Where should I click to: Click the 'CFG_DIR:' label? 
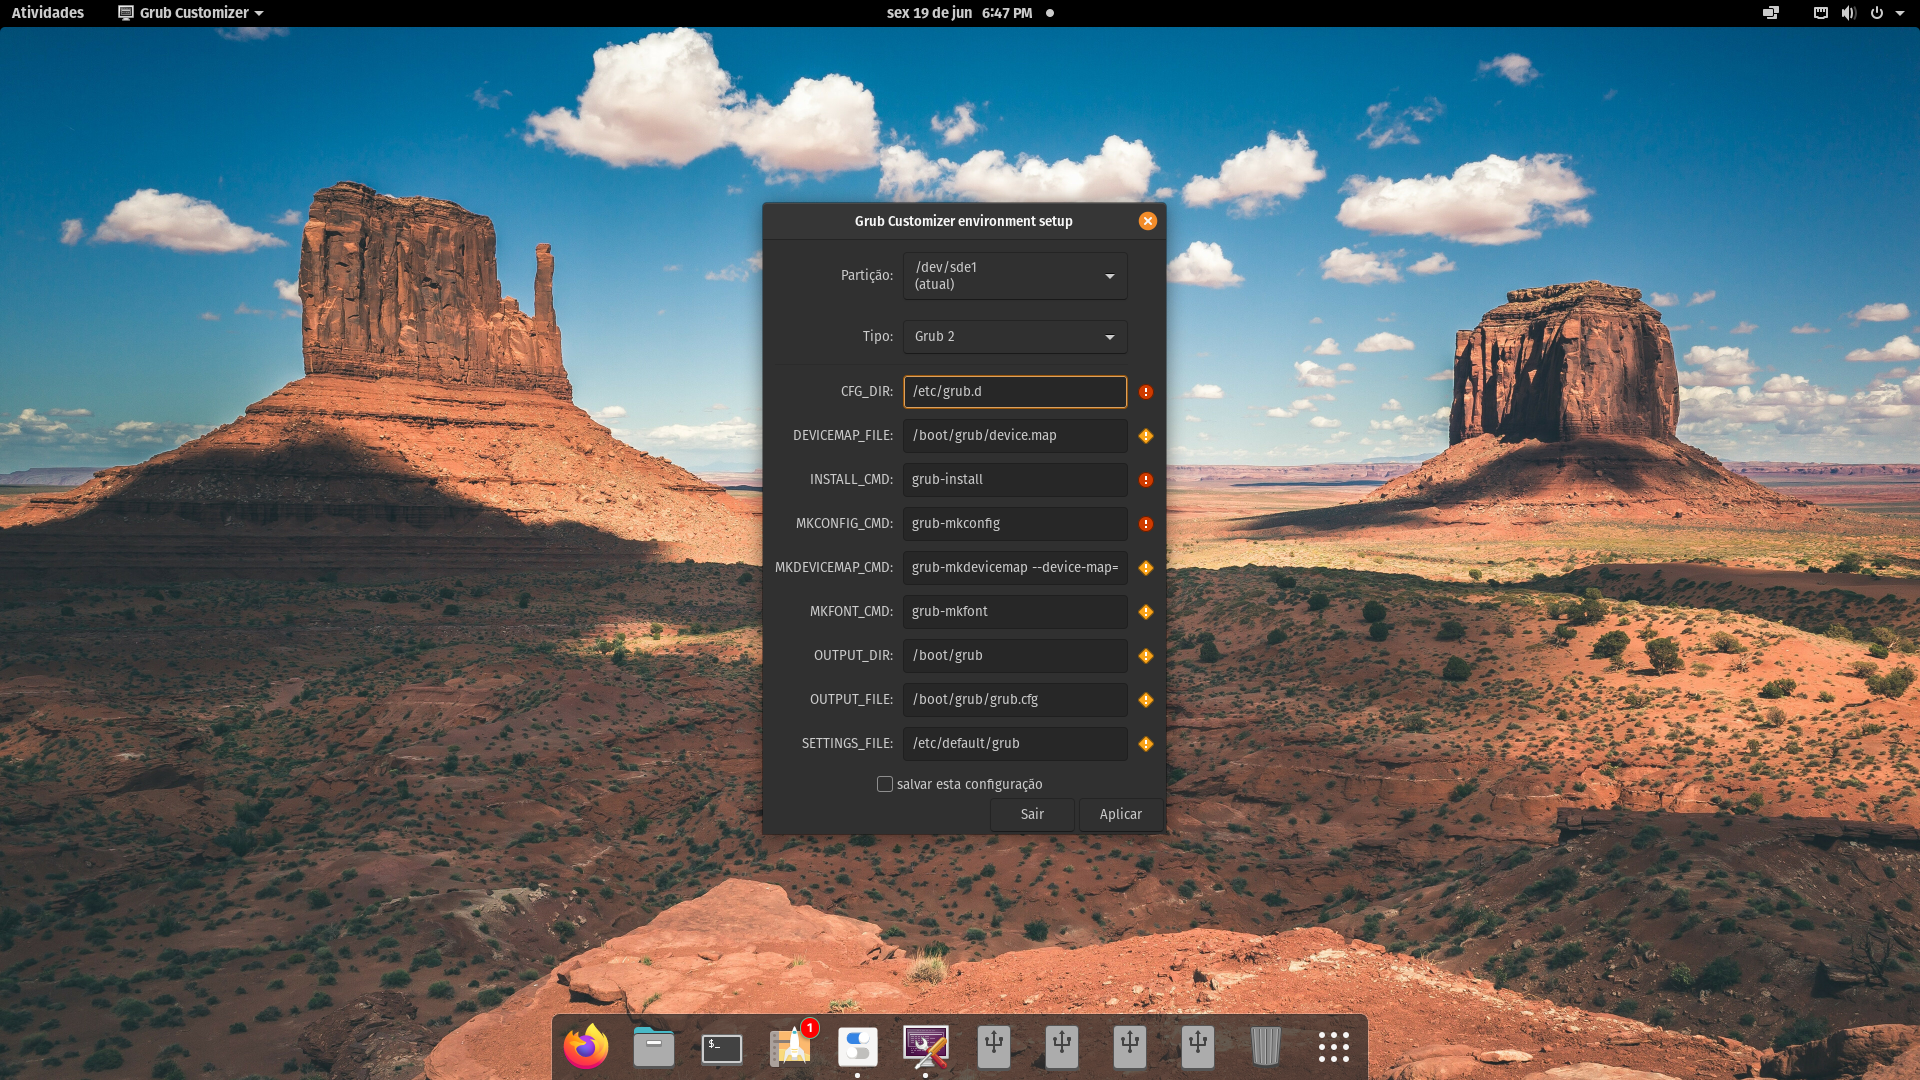pyautogui.click(x=867, y=392)
